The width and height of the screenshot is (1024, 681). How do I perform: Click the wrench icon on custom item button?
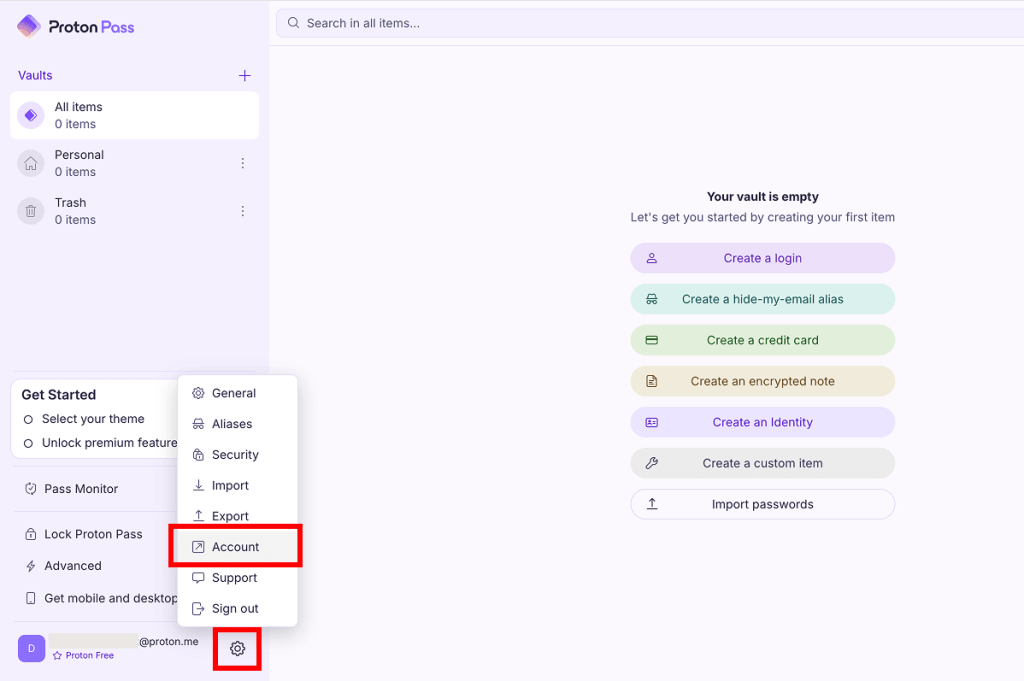tap(652, 463)
